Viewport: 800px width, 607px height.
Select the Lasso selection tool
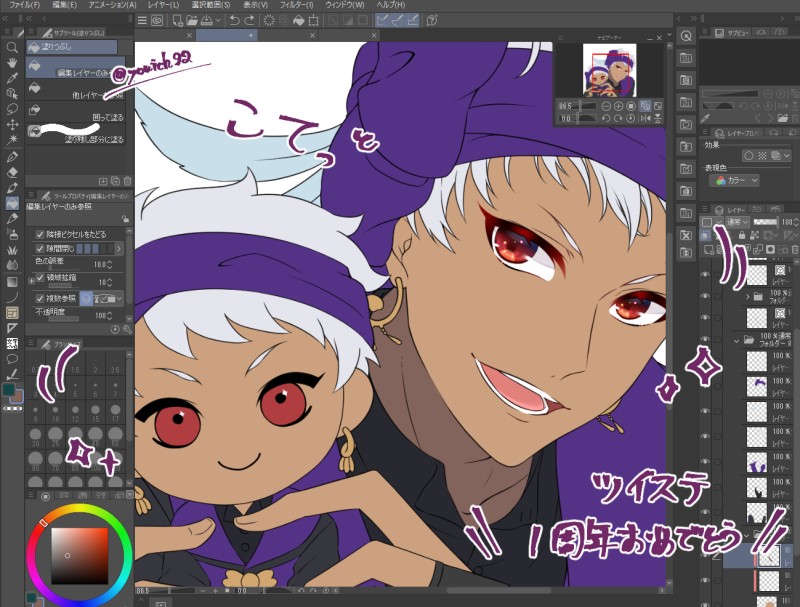(12, 109)
